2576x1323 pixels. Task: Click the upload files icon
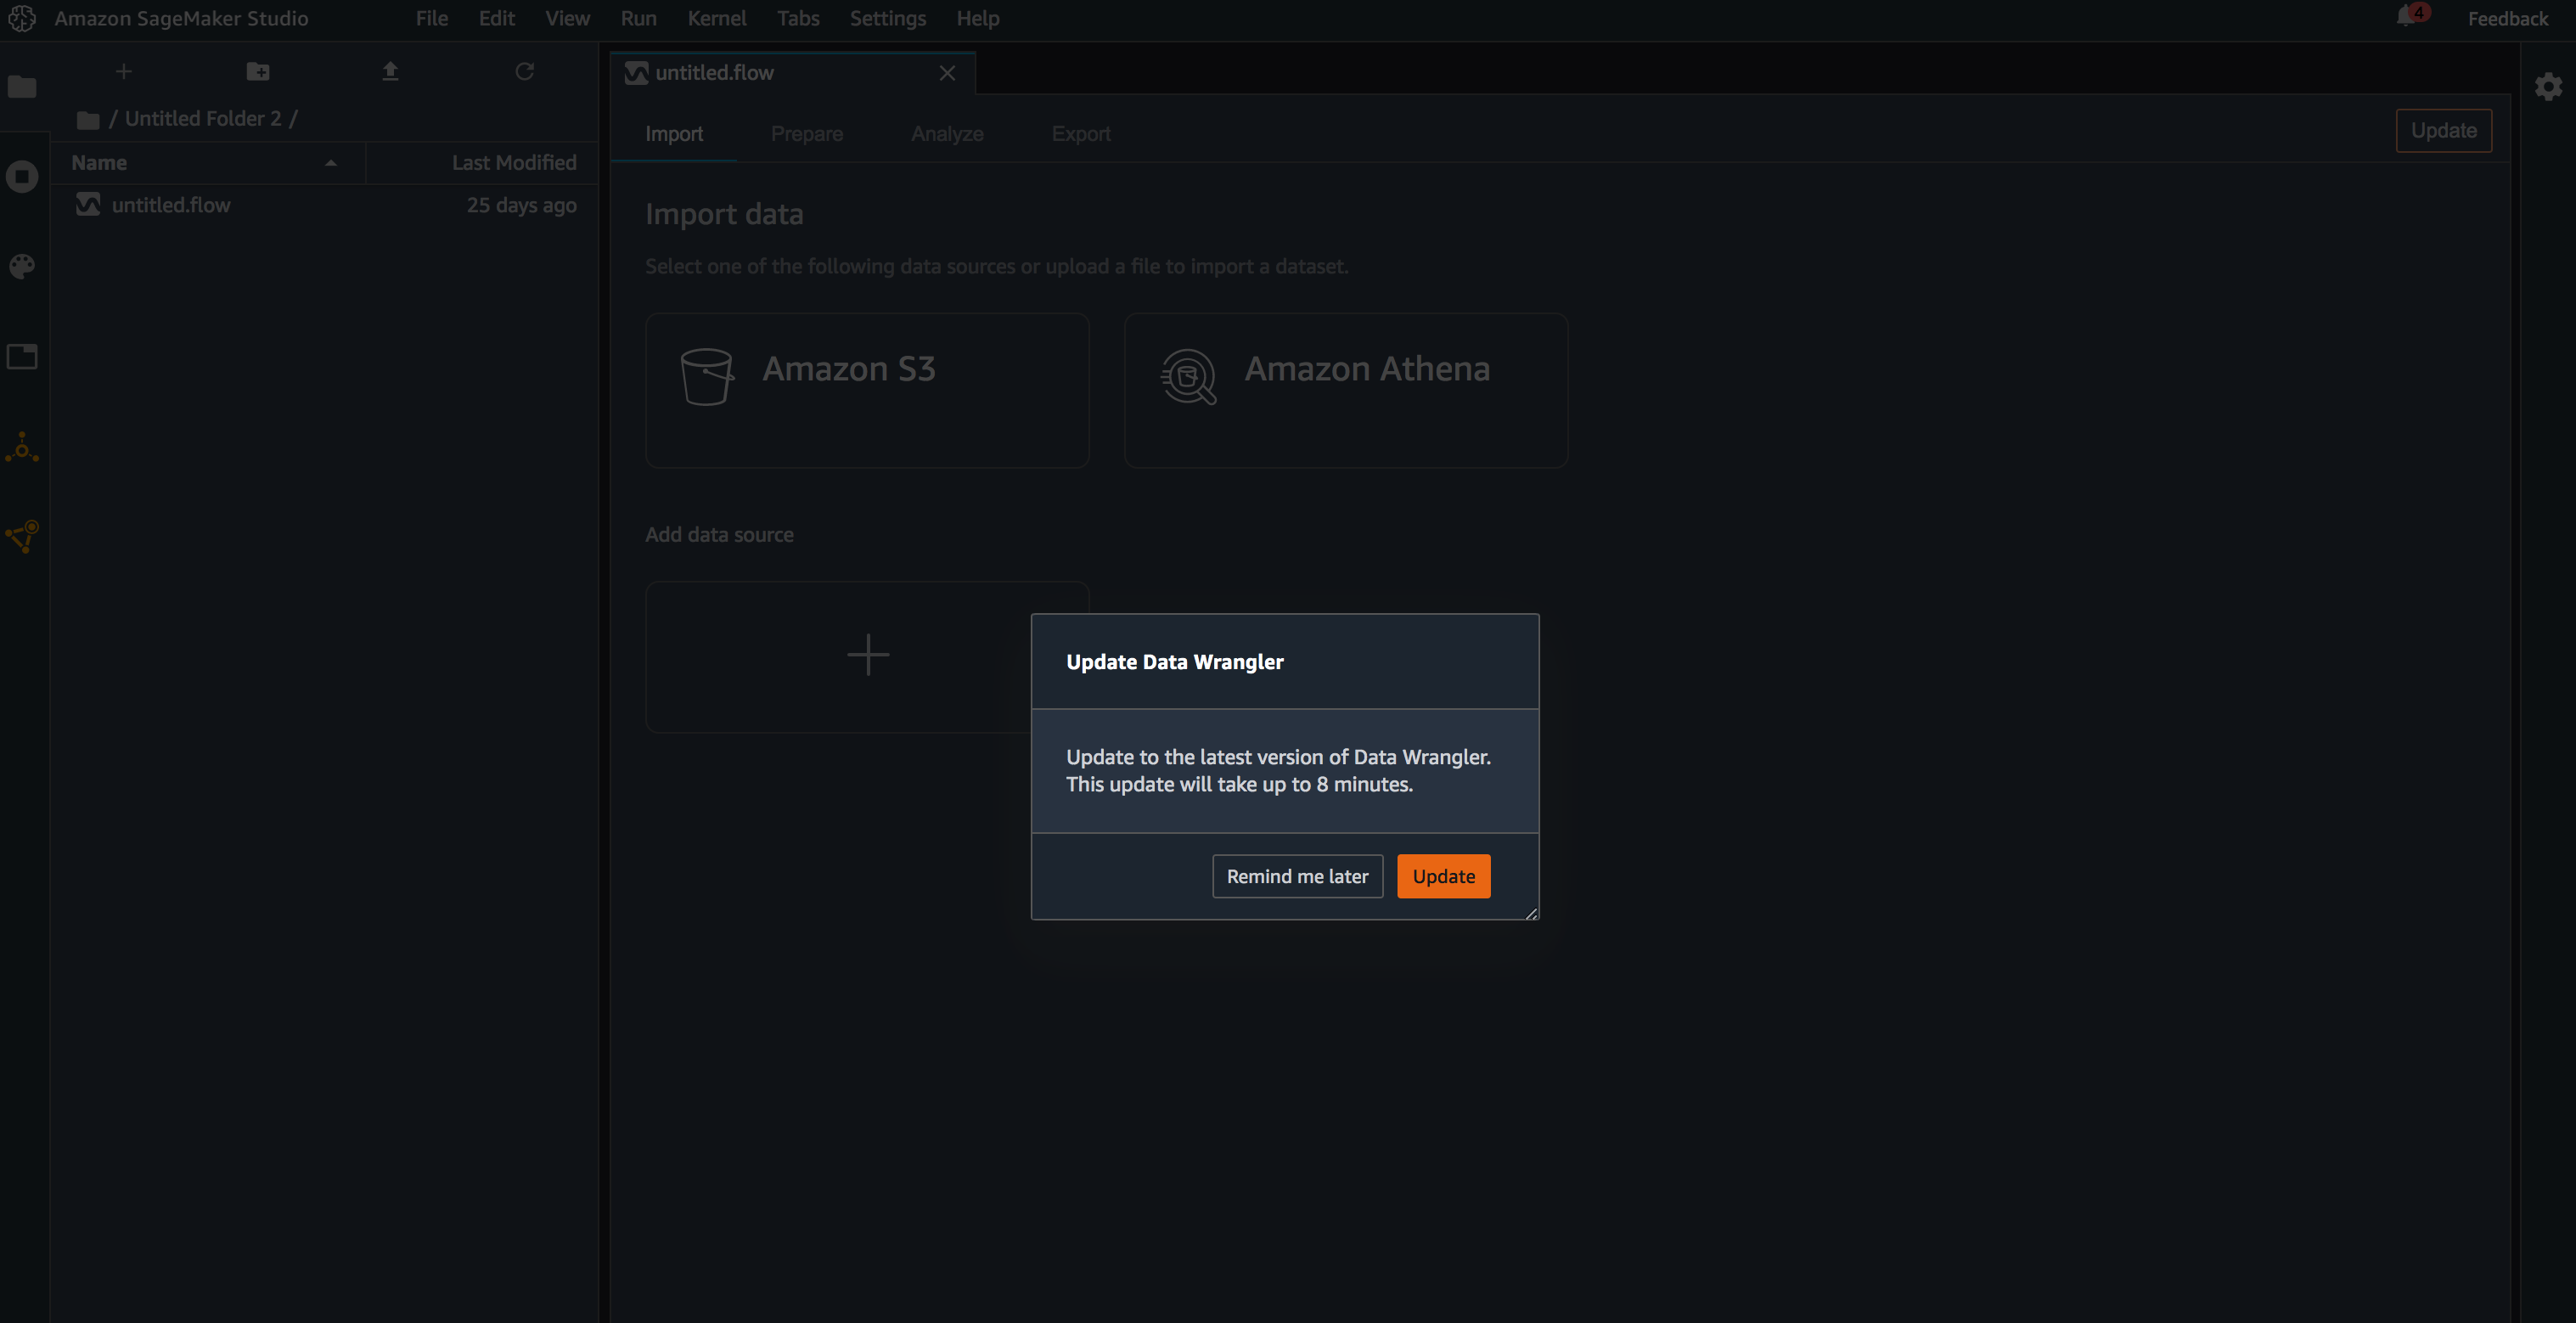coord(391,72)
